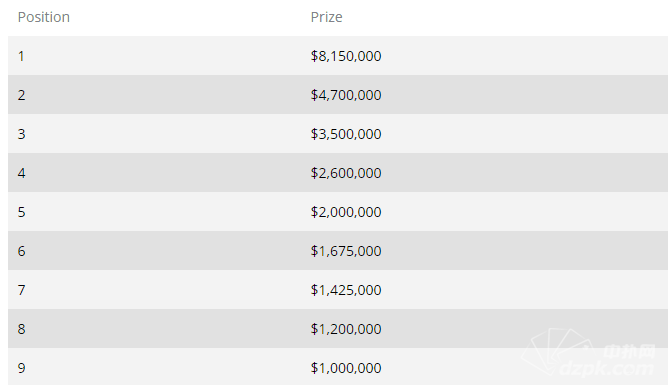Select position number 7 cell
This screenshot has height=385, width=668.
point(21,290)
